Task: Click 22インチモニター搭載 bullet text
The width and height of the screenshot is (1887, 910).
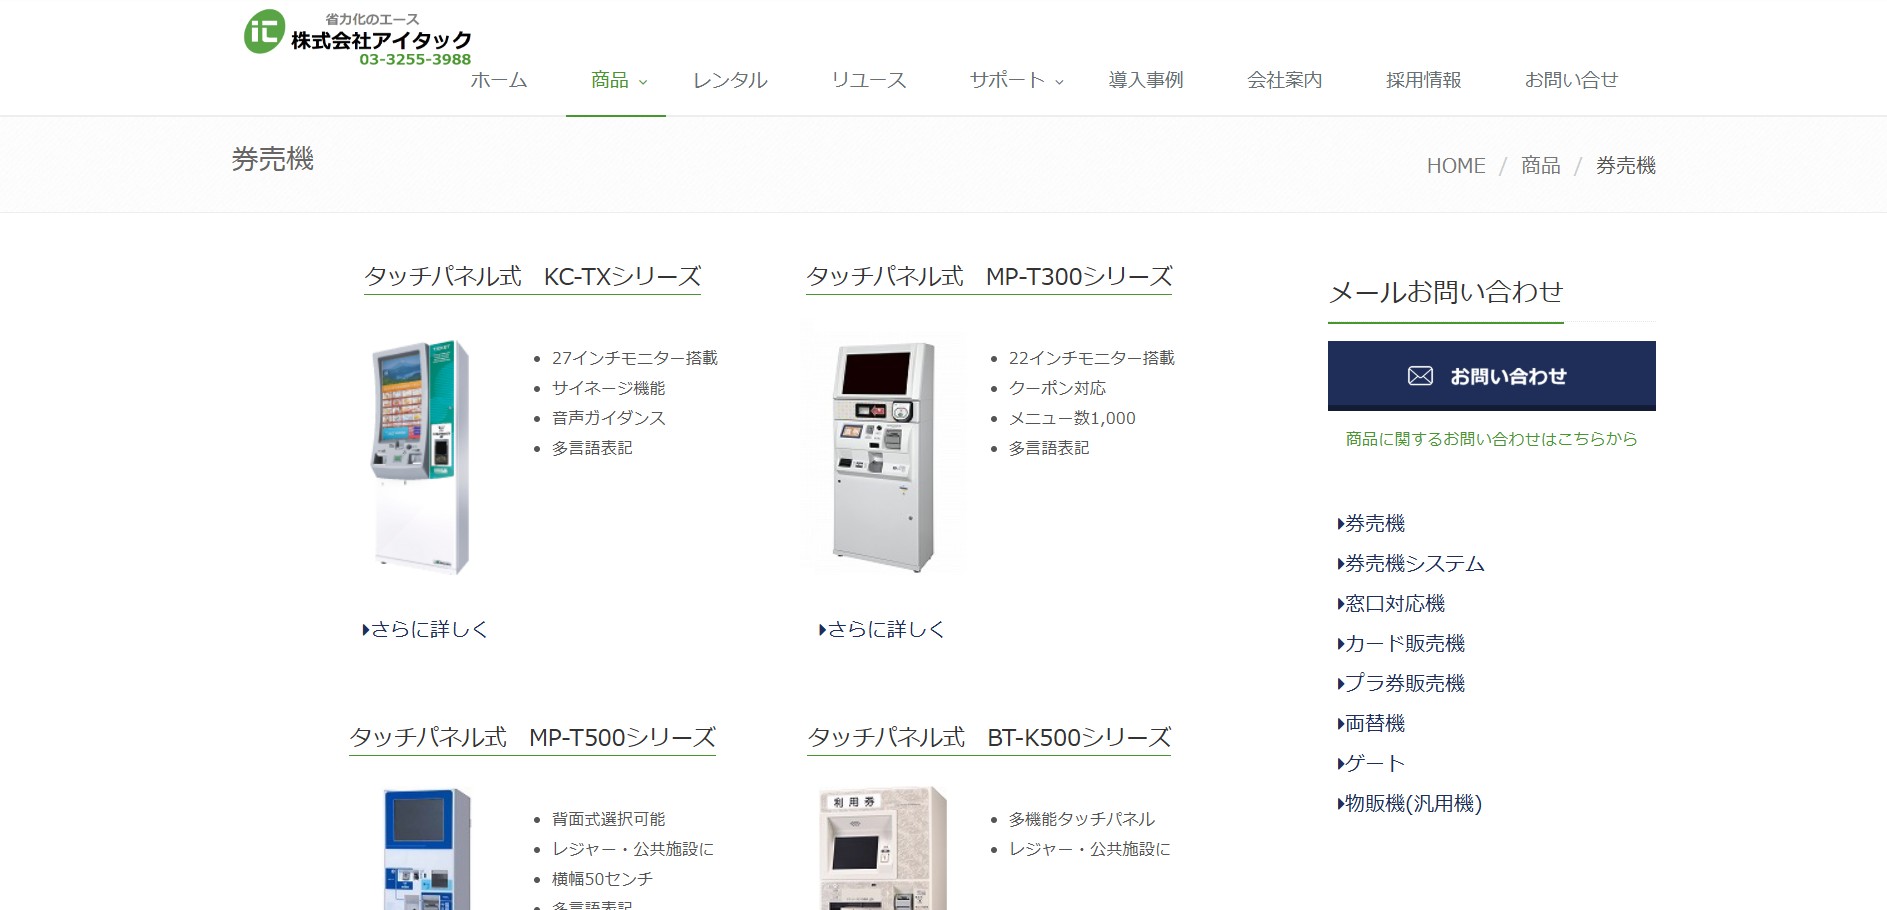Action: 1092,358
